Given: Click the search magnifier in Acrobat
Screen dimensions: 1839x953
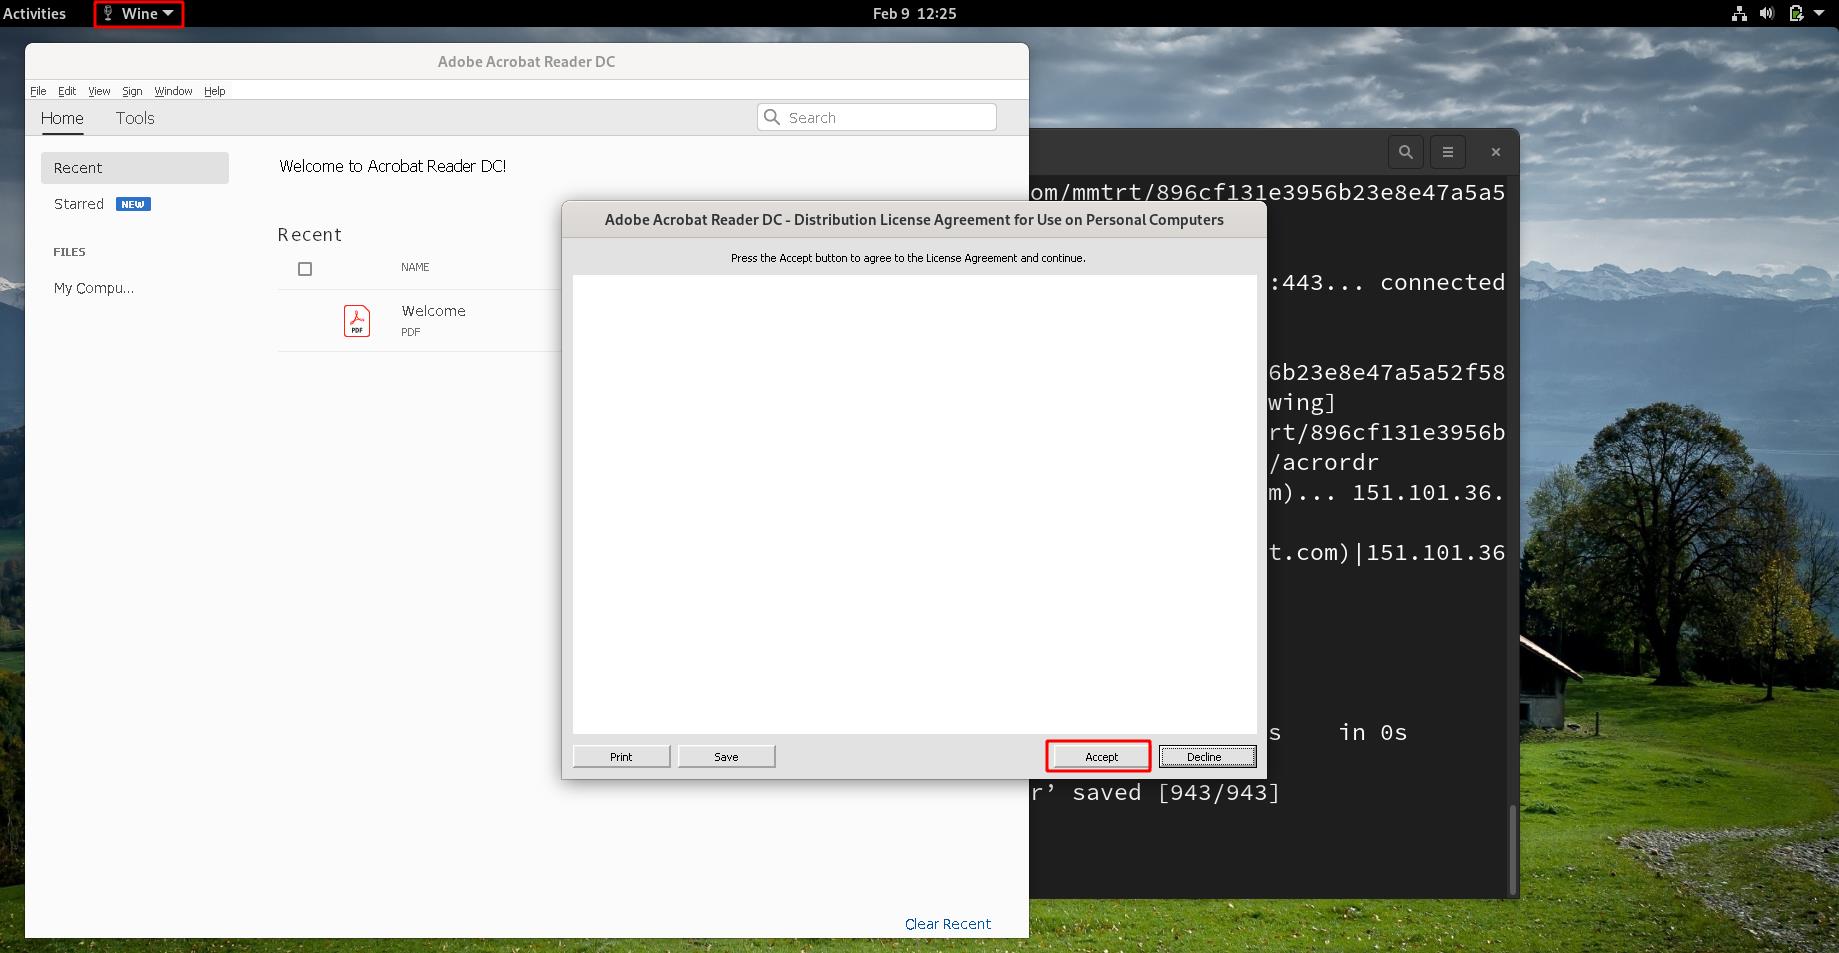Looking at the screenshot, I should [772, 117].
